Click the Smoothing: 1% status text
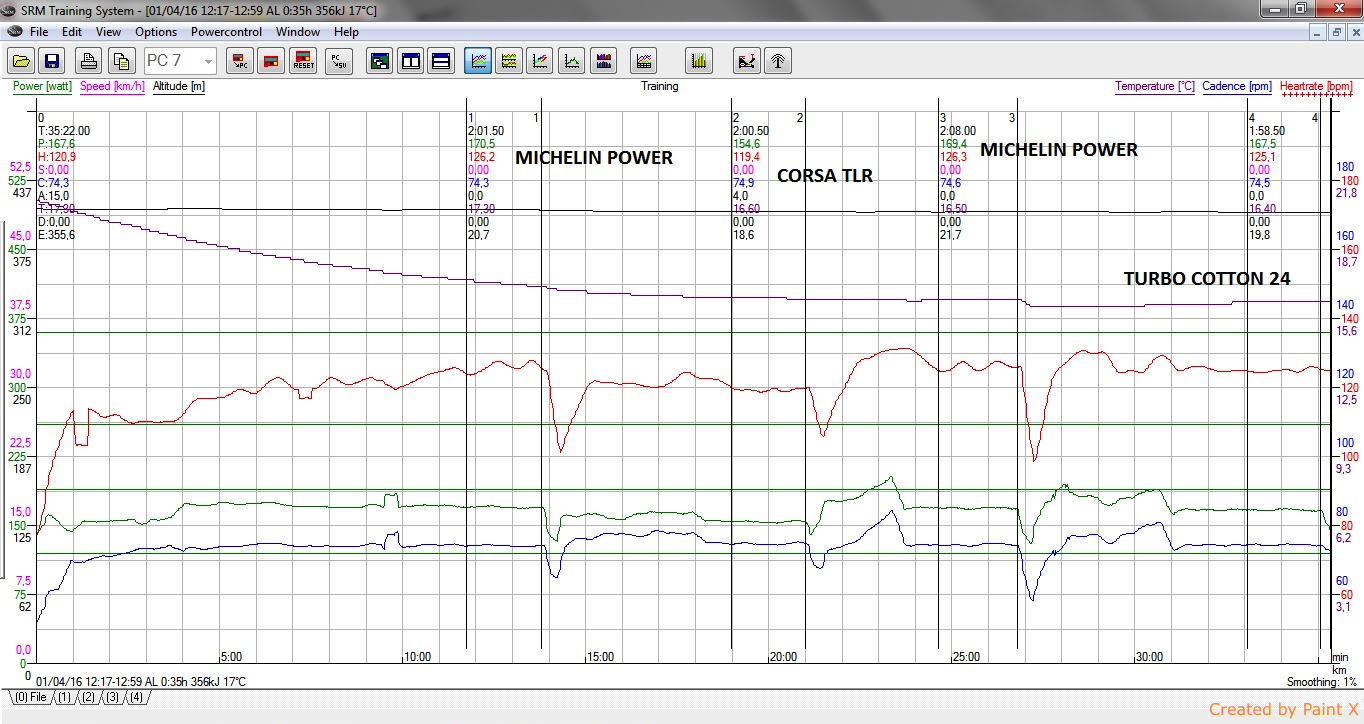 (x=1321, y=682)
